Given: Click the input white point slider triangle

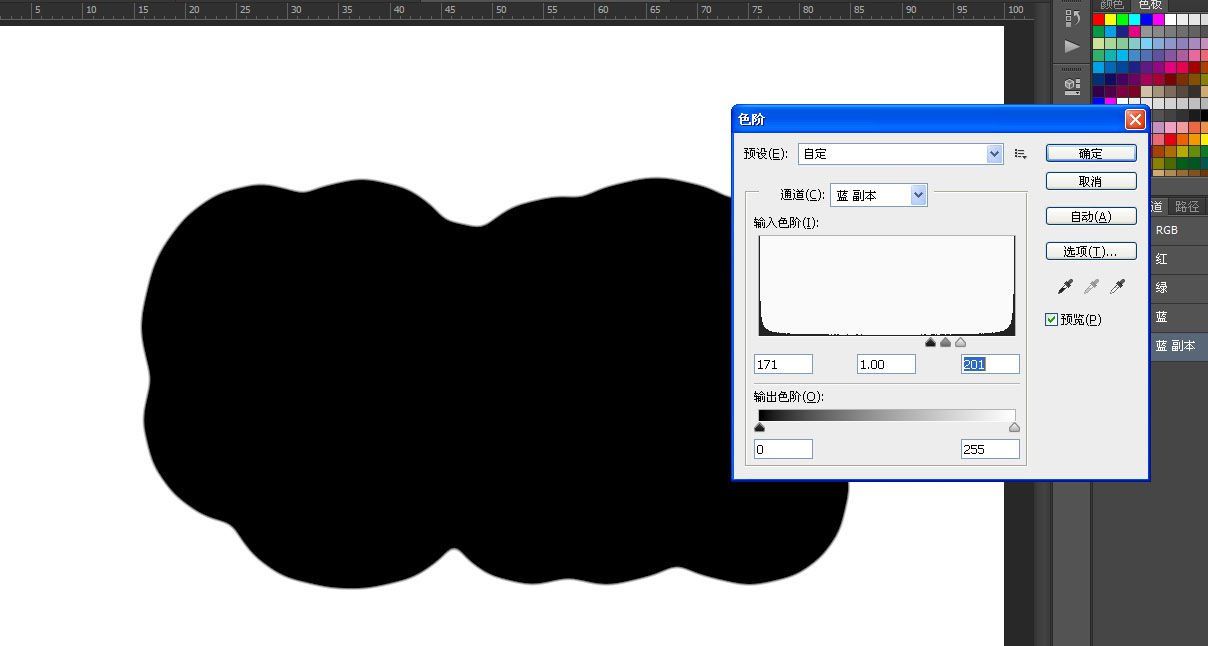Looking at the screenshot, I should coord(961,342).
